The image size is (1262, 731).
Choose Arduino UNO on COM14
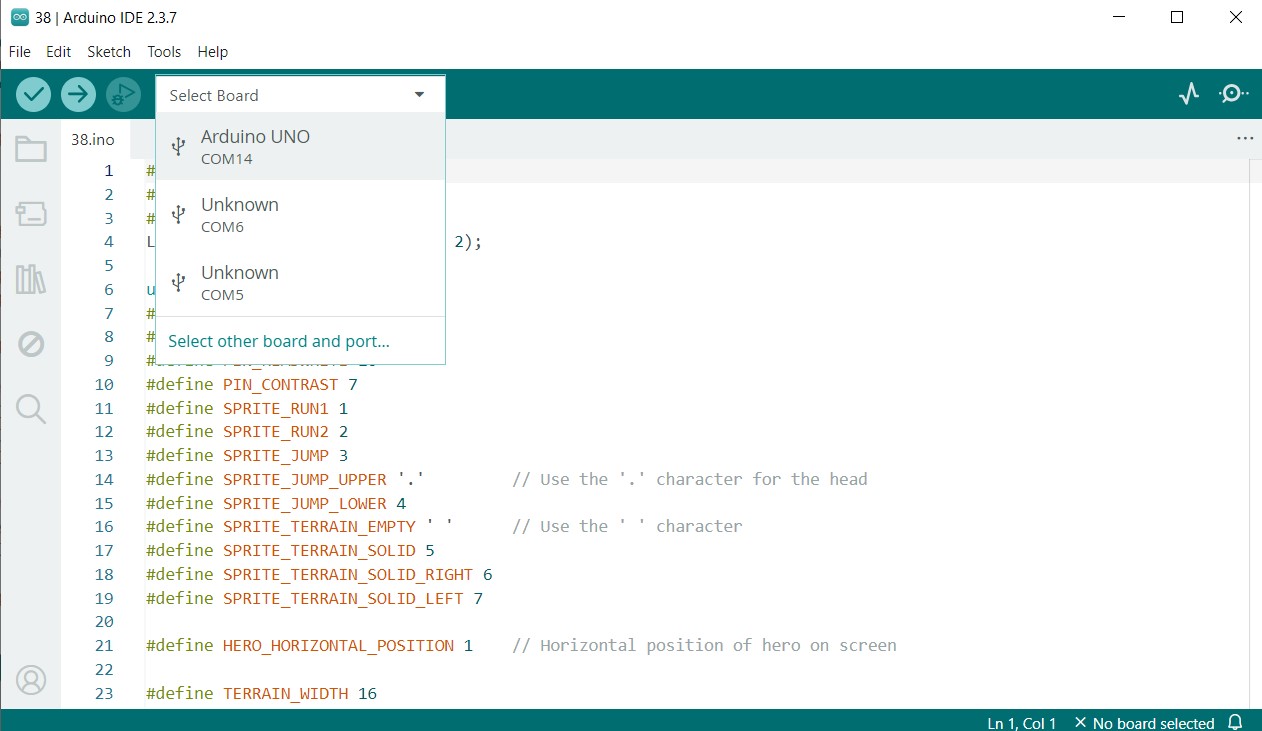[301, 146]
